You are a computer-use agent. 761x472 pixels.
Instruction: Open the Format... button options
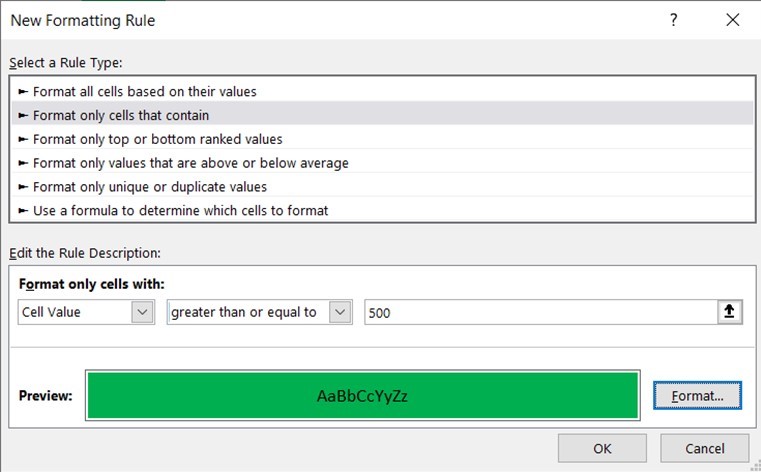pos(697,396)
